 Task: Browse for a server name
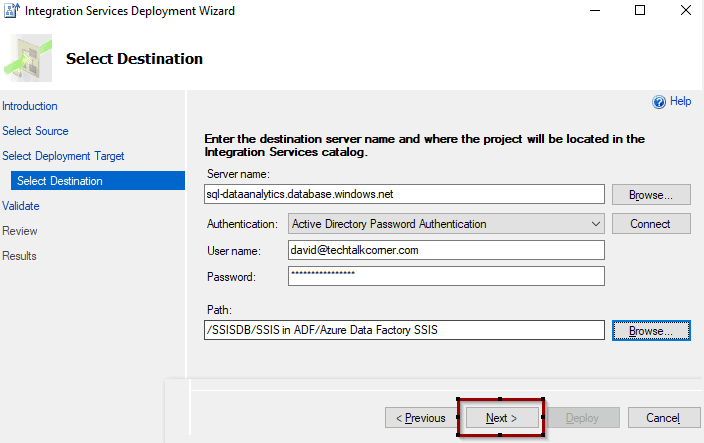651,195
